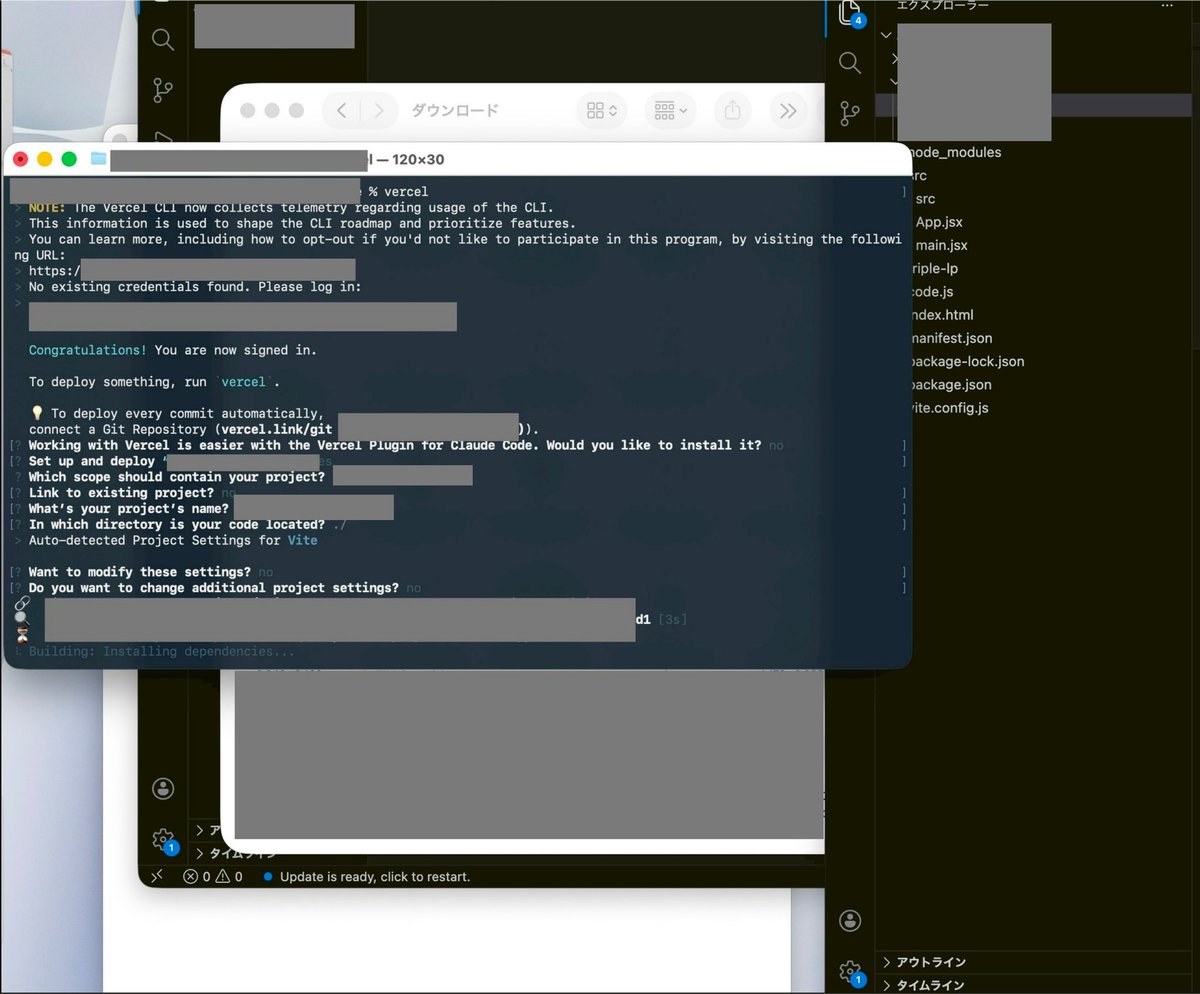This screenshot has height=994, width=1200.
Task: Open package-lock.json in Explorer tree
Action: pyautogui.click(x=965, y=361)
